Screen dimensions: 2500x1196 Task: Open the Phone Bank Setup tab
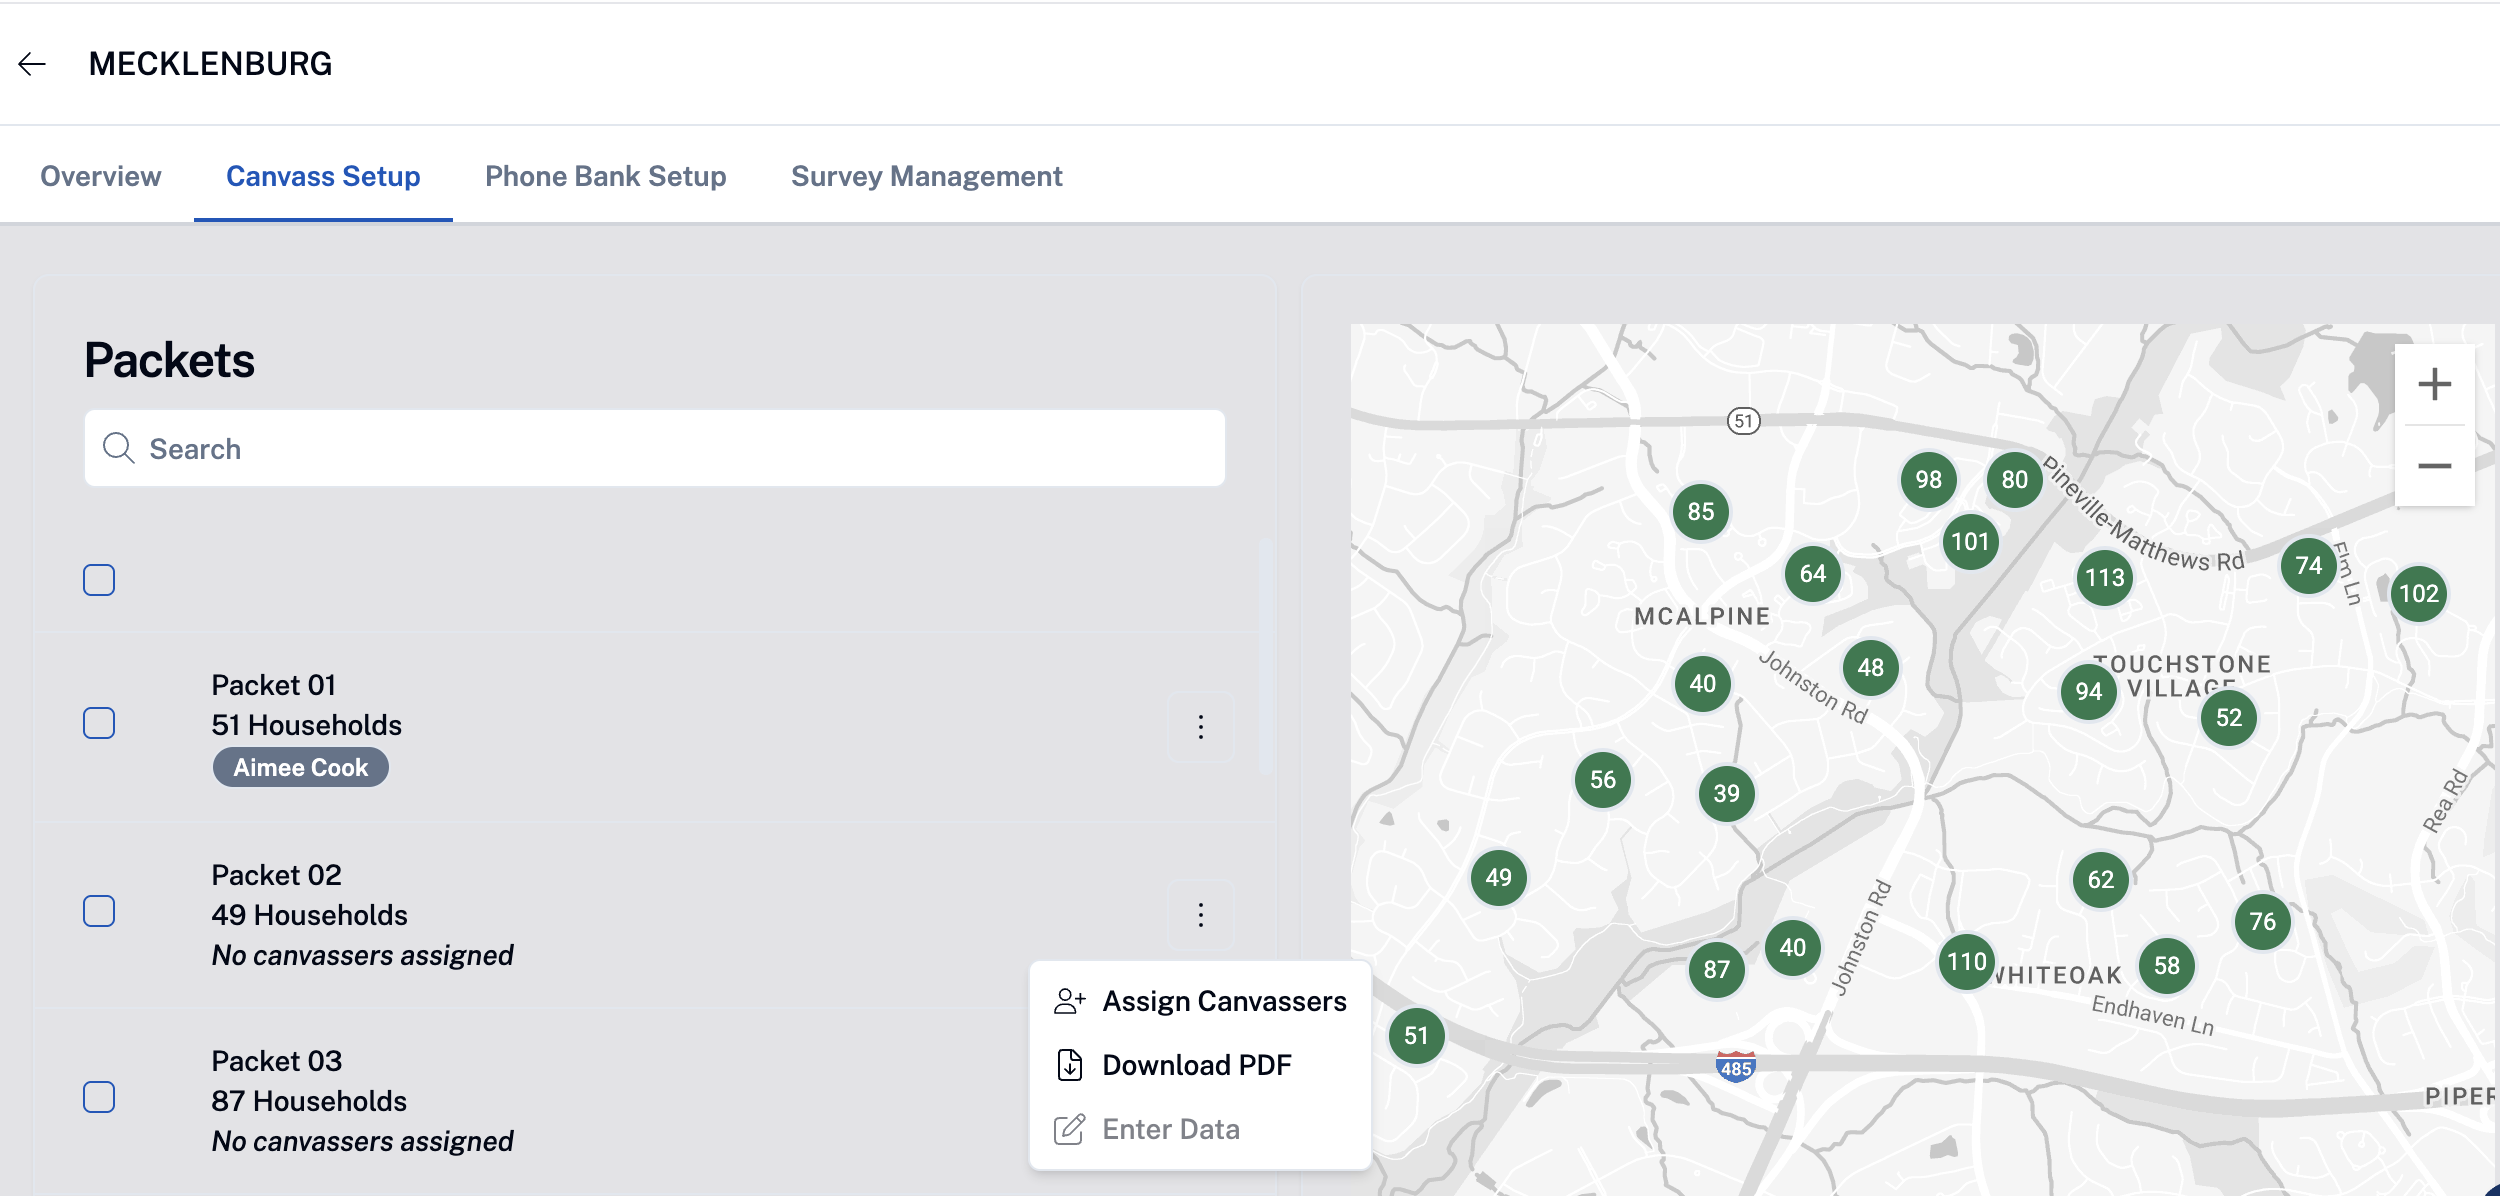coord(605,176)
